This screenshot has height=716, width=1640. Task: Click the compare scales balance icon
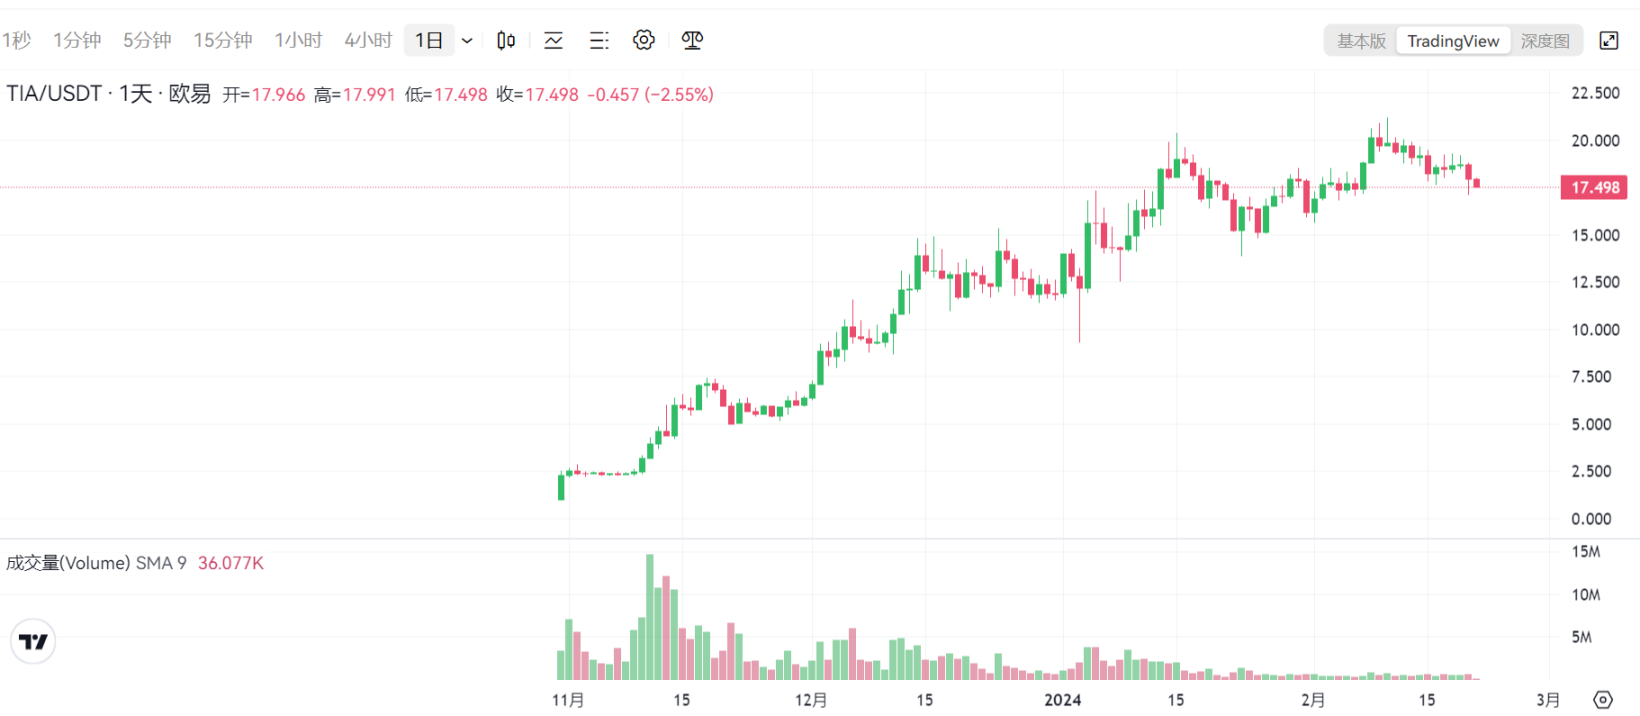coord(692,40)
